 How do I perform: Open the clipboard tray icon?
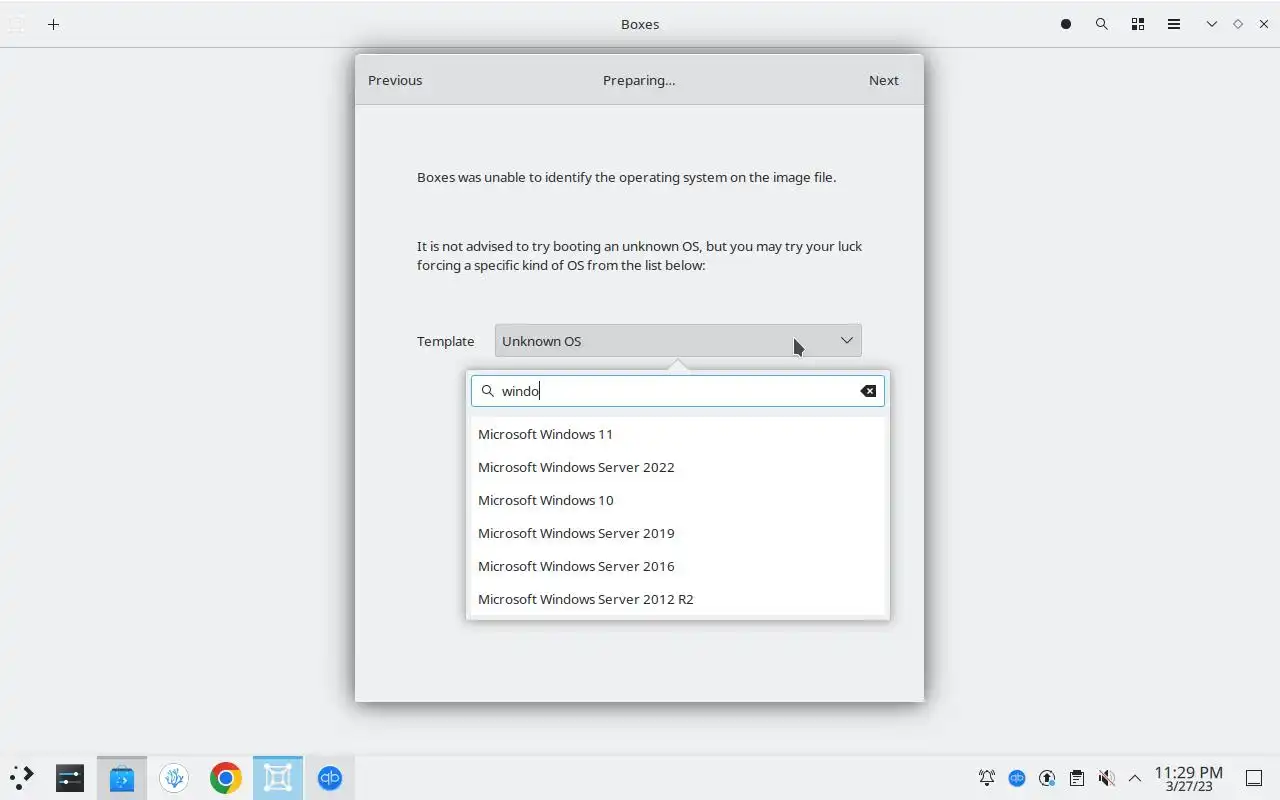click(x=1077, y=778)
